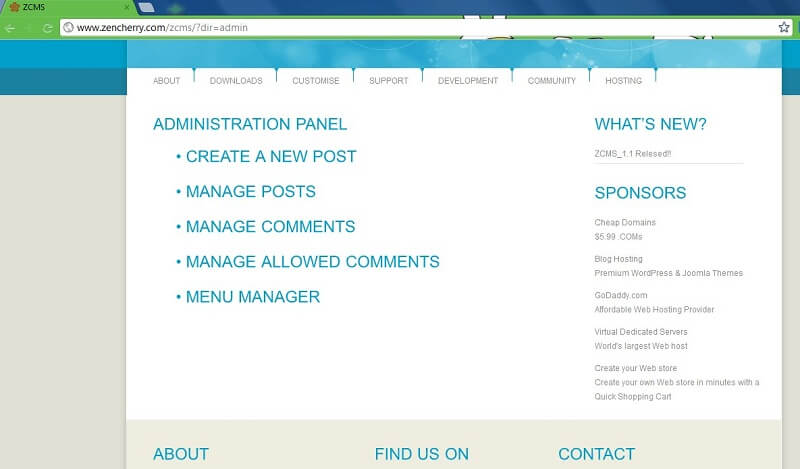Reload the page with refresh icon
The height and width of the screenshot is (469, 800).
48,28
